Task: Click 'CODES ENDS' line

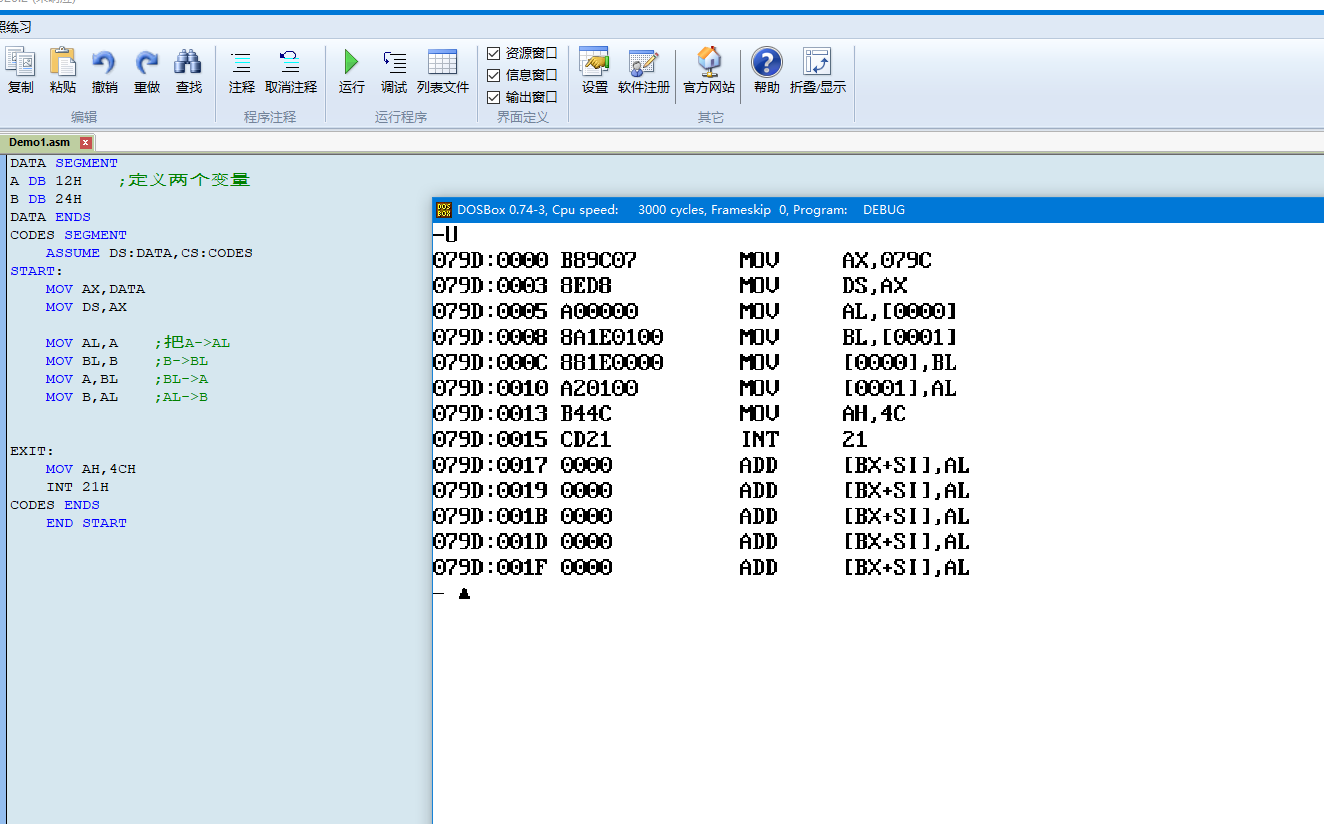Action: [x=55, y=505]
